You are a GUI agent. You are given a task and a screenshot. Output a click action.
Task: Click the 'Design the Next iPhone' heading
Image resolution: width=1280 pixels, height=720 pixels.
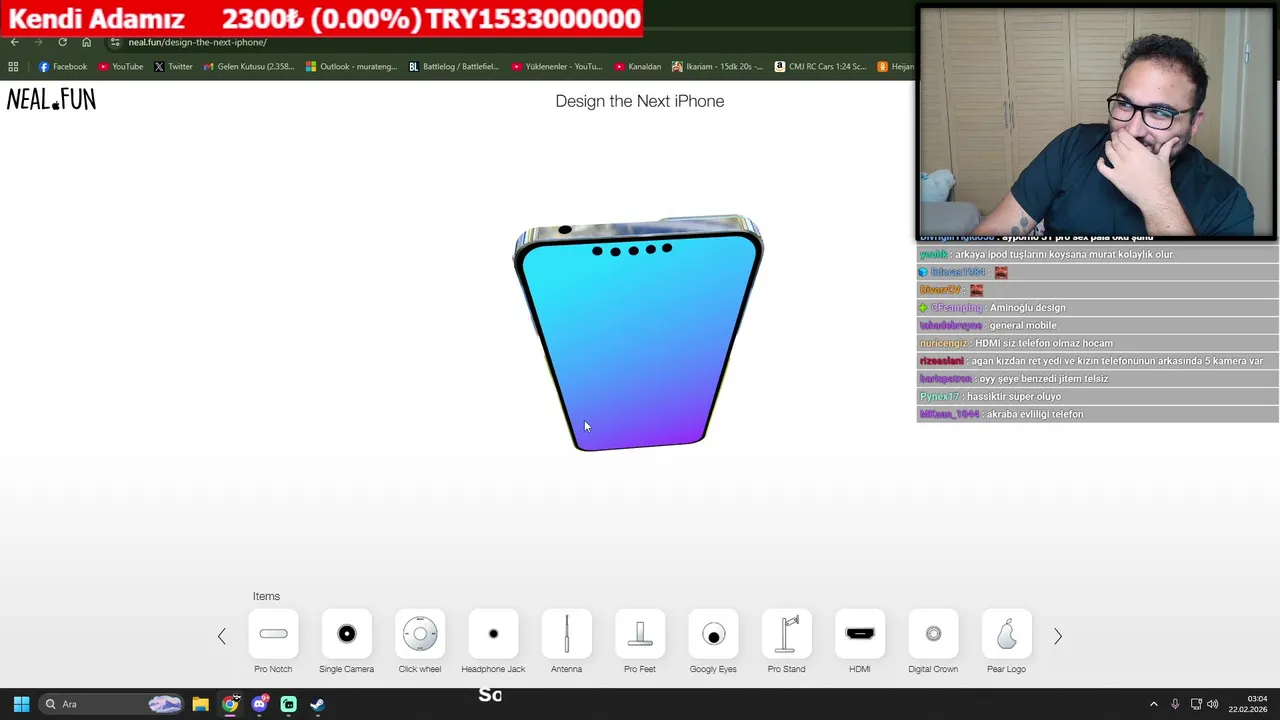click(640, 101)
